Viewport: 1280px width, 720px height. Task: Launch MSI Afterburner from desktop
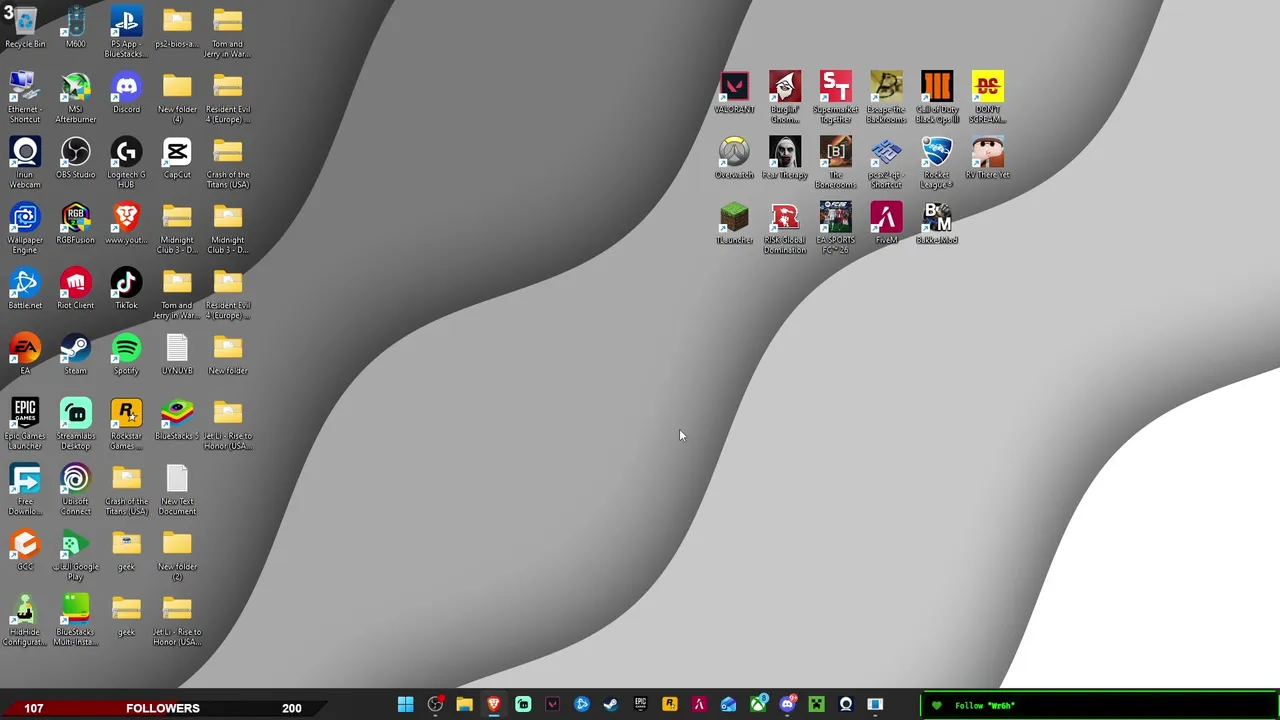[75, 97]
